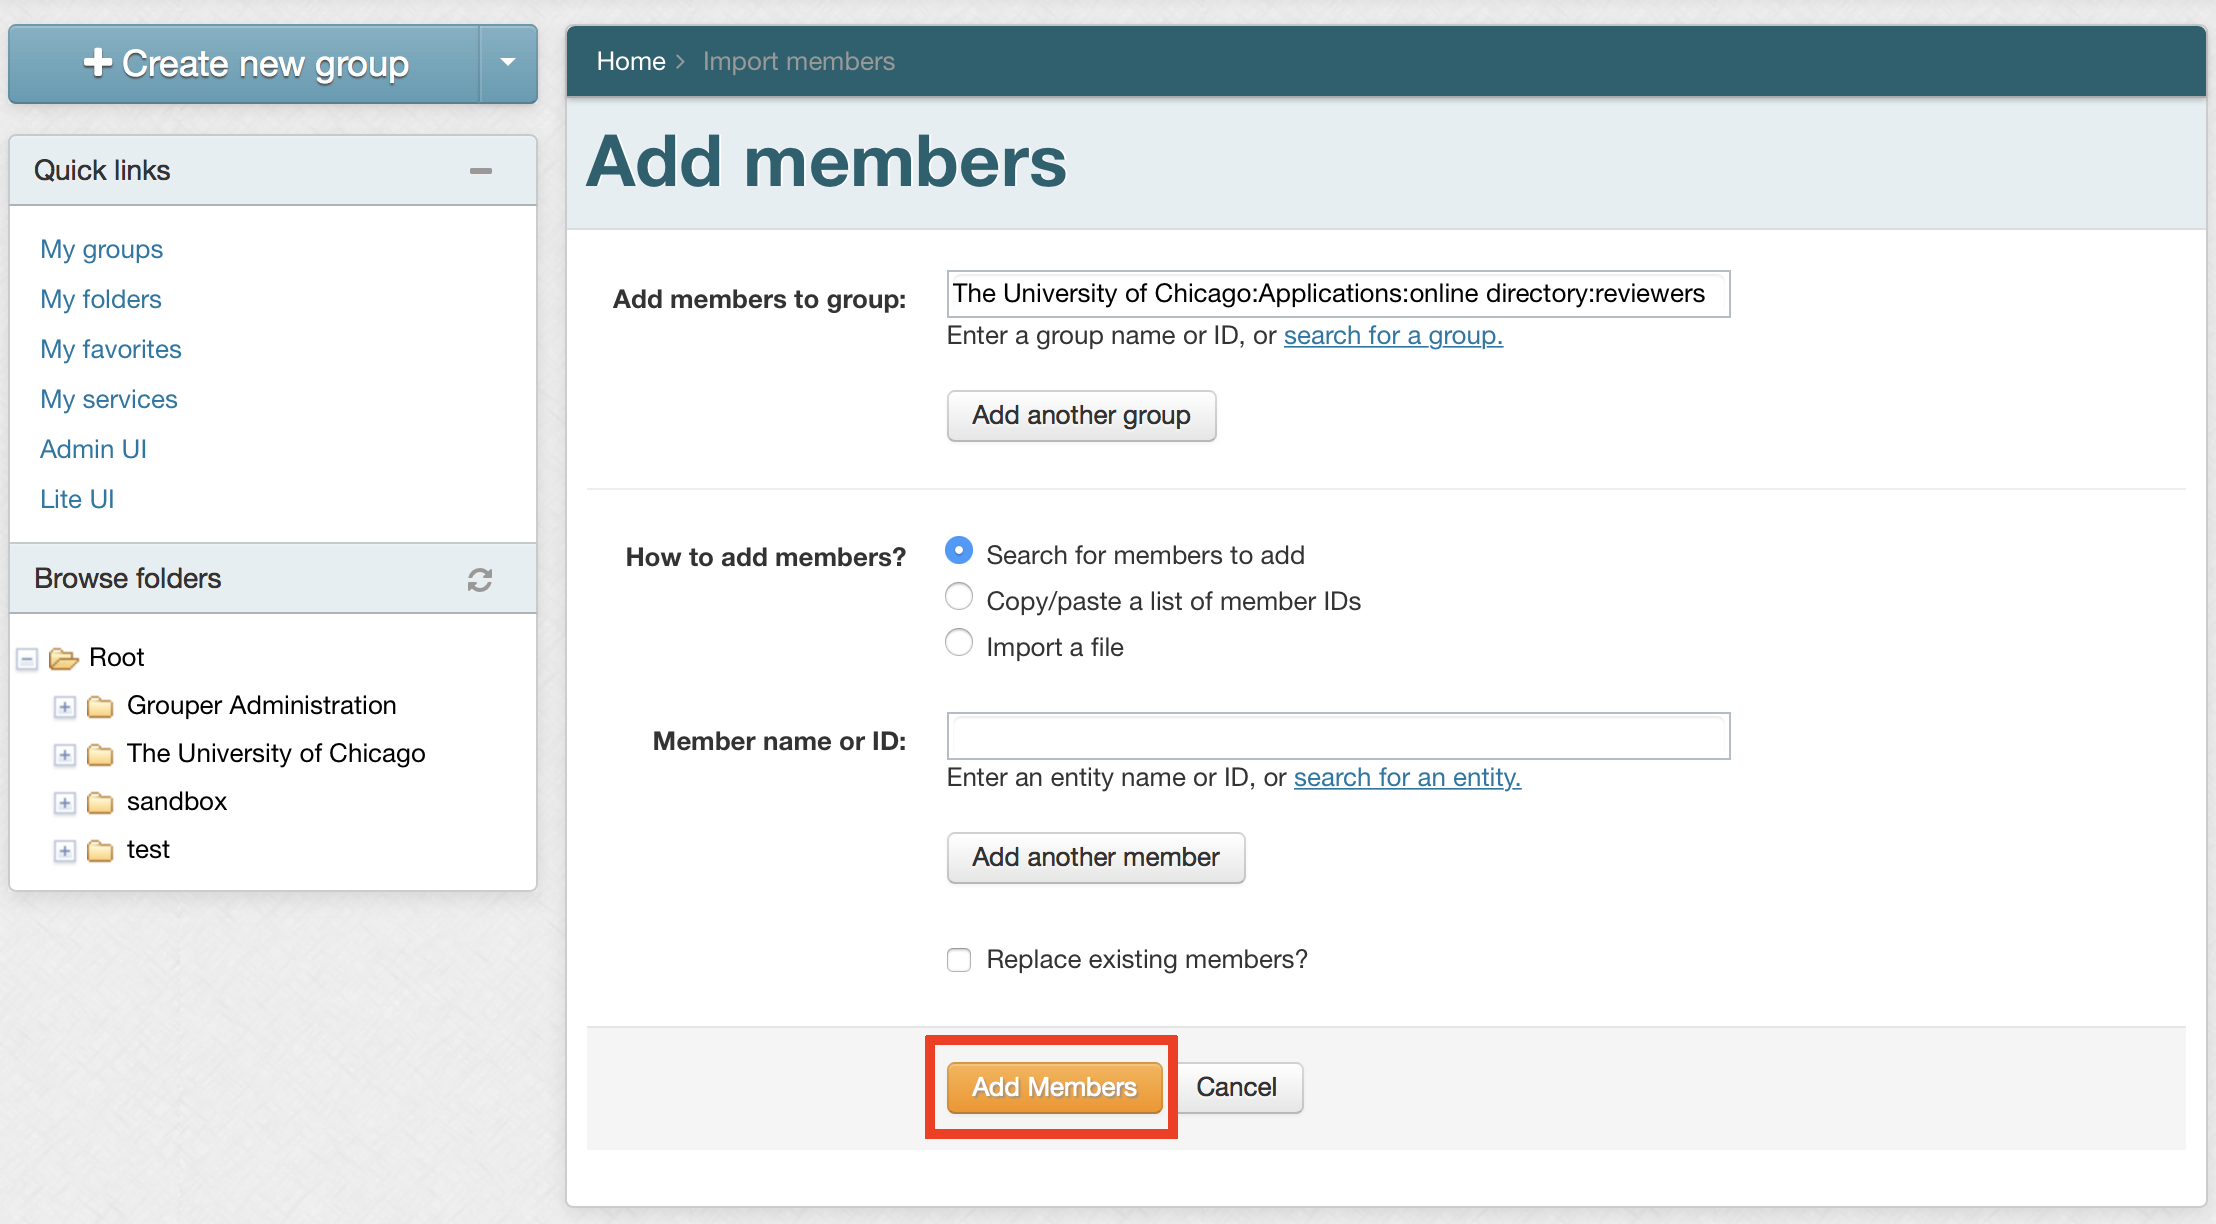Click the test folder icon
Viewport: 2216px width, 1224px height.
[x=100, y=850]
